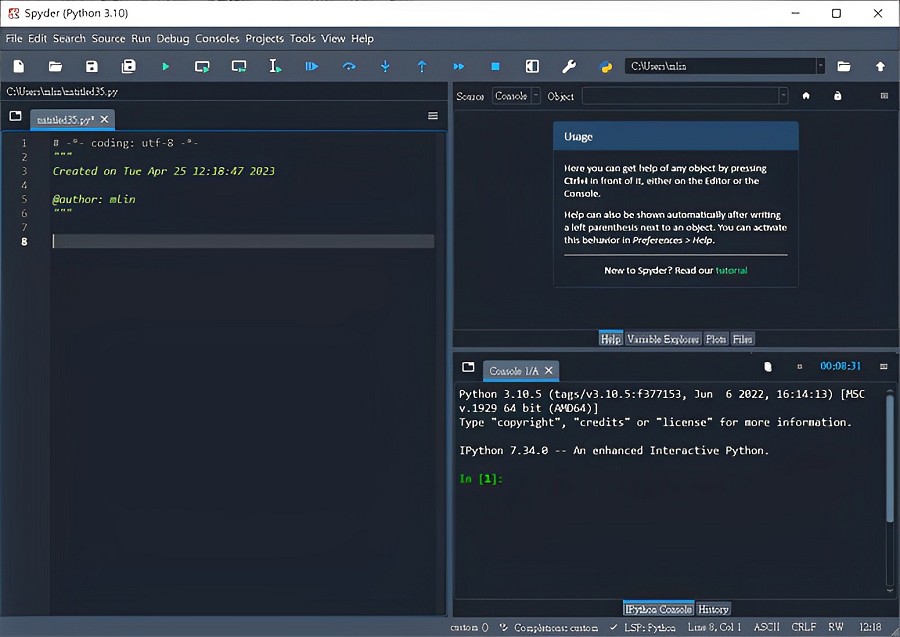Image resolution: width=900 pixels, height=637 pixels.
Task: Expand the working directory path dropdown
Action: 820,66
